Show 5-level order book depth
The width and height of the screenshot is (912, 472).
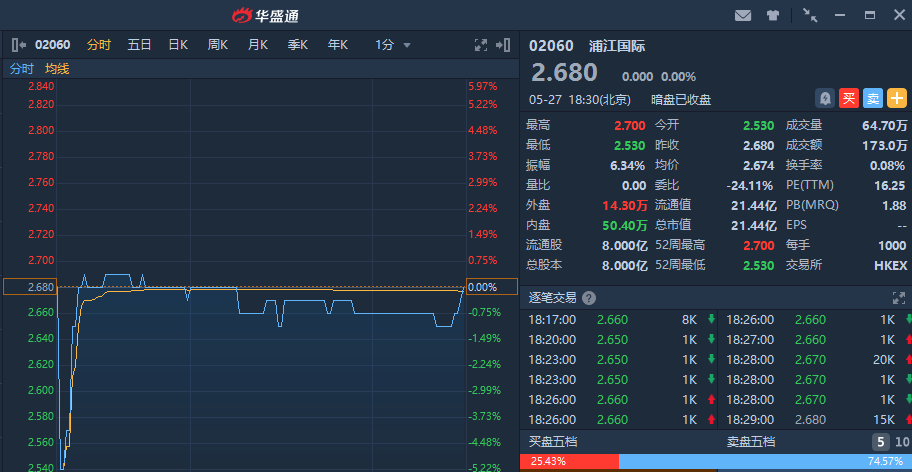(x=881, y=442)
